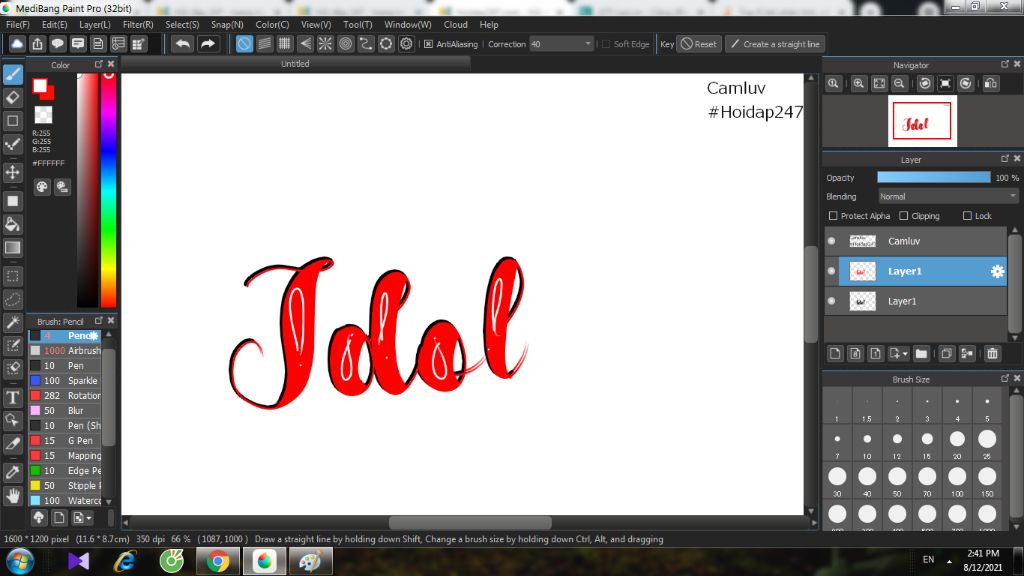Select the Move tool

(x=12, y=172)
